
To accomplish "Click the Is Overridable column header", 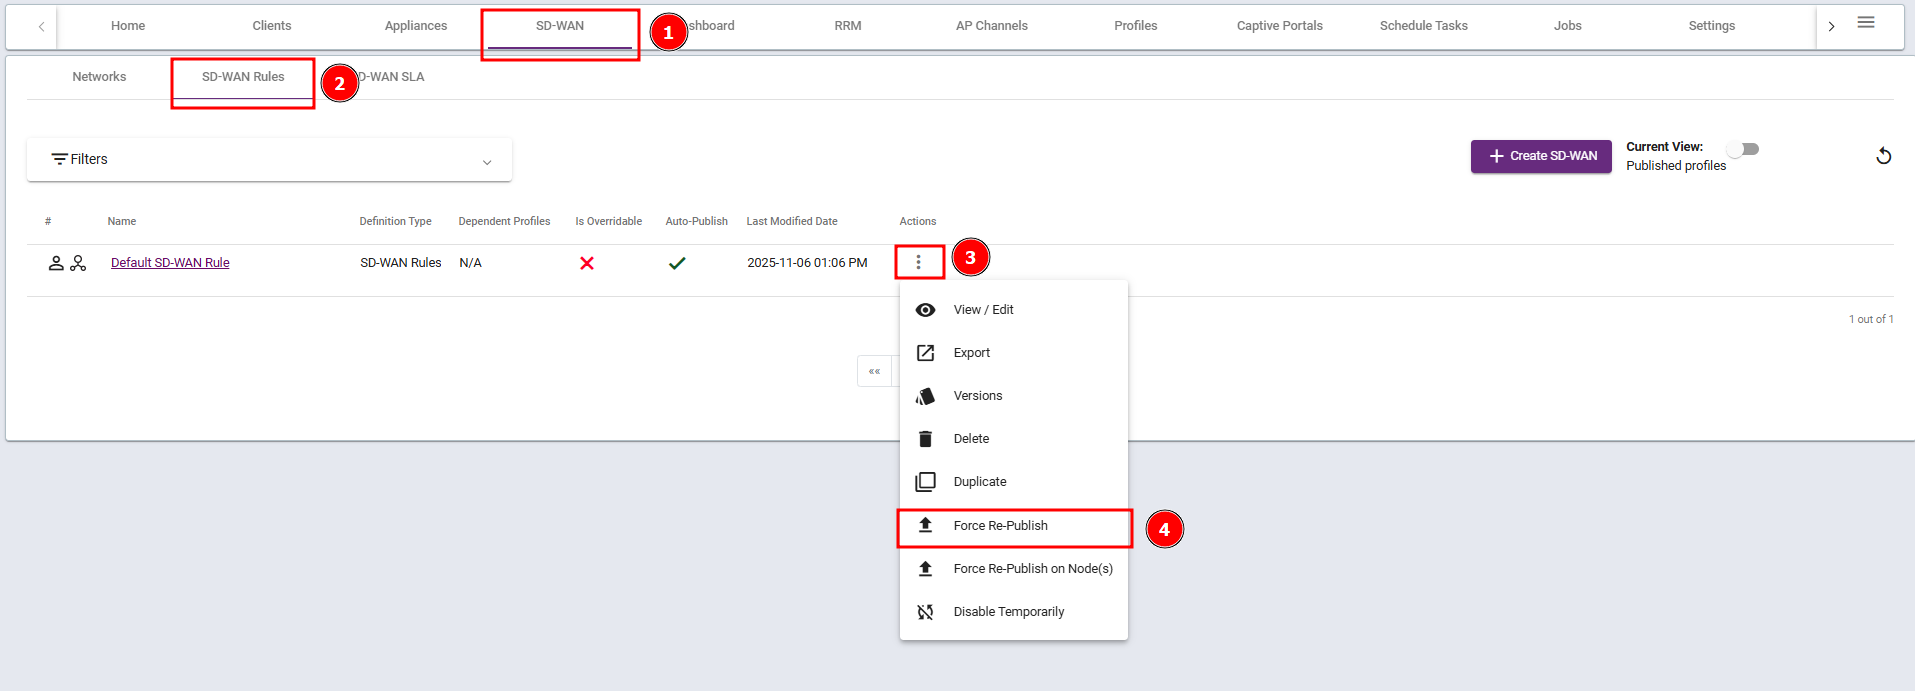I will coord(608,222).
